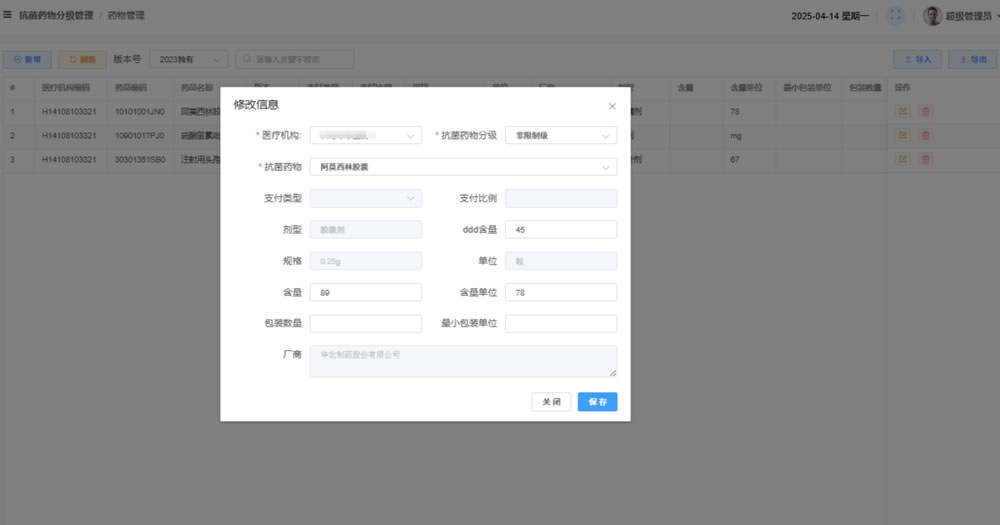The image size is (1000, 525).
Task: Click the orange 刷新 button in toolbar
Action: [x=82, y=59]
